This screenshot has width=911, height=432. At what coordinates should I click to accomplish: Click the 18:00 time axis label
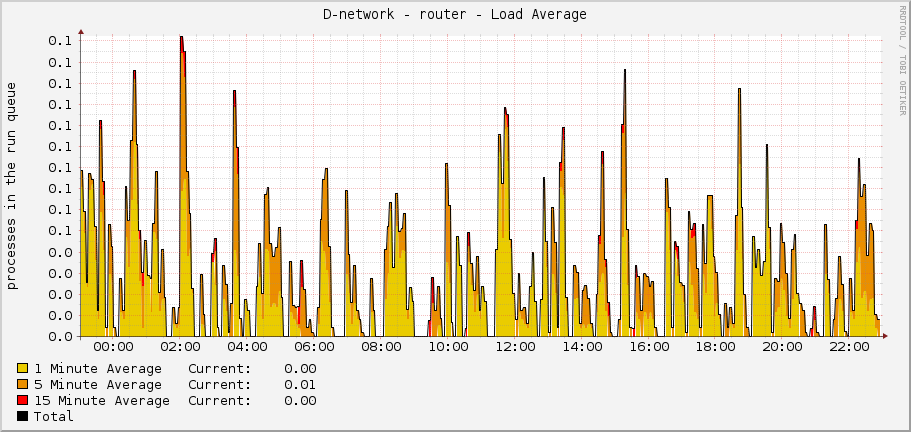716,347
